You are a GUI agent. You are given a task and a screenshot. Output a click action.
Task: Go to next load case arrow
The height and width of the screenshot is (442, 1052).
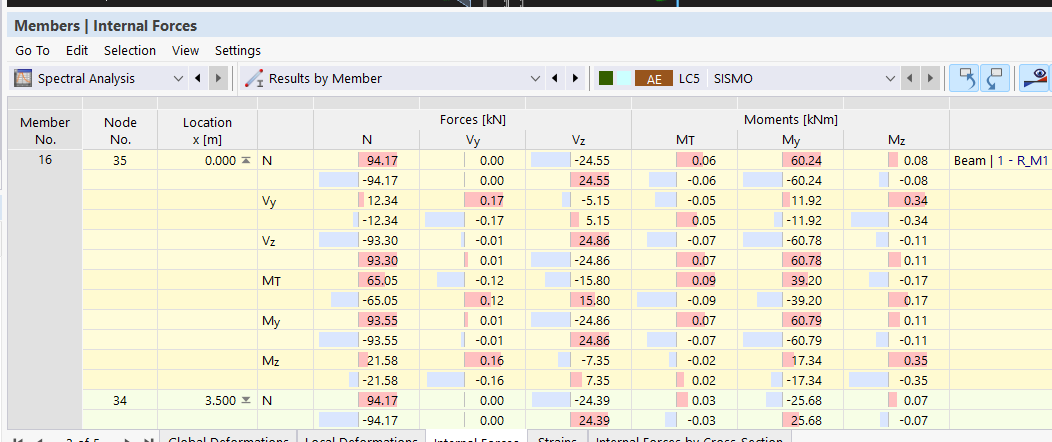[x=930, y=78]
